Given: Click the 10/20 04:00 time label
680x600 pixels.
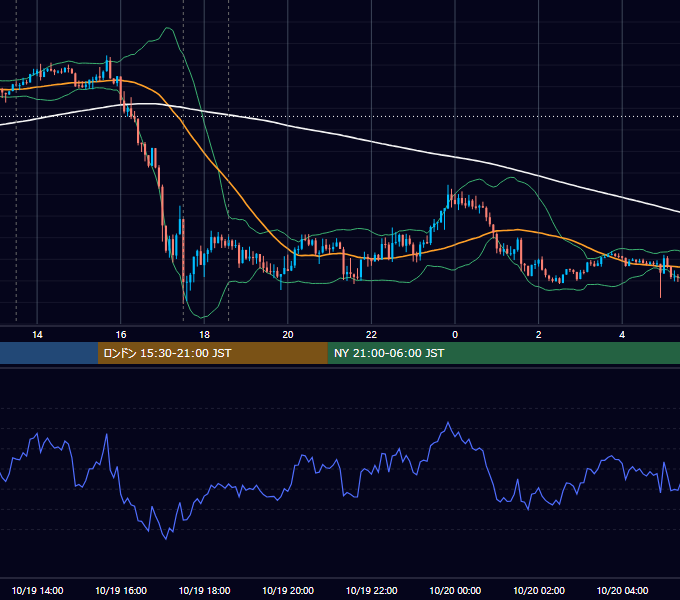Looking at the screenshot, I should coord(622,590).
